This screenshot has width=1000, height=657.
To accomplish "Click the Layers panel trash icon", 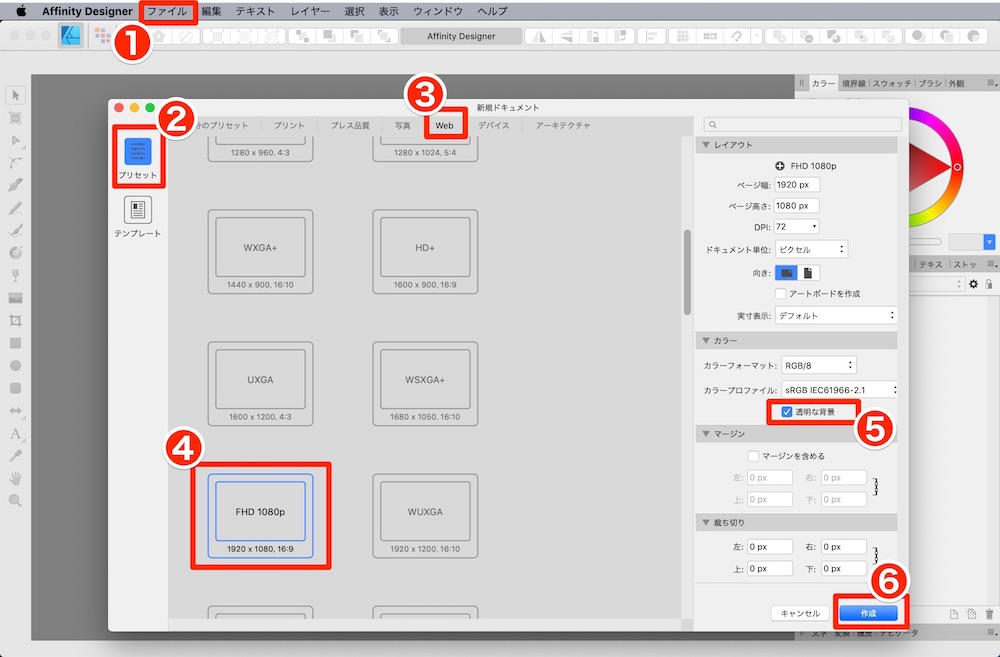I will pyautogui.click(x=989, y=615).
